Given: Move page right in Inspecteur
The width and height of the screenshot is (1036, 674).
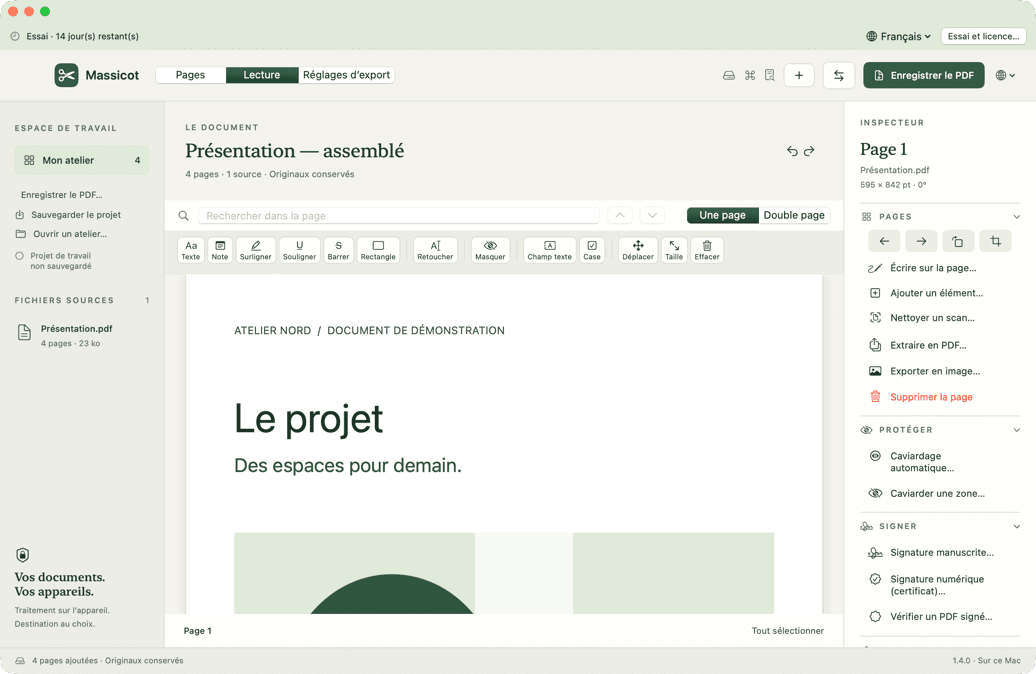Looking at the screenshot, I should tap(921, 241).
